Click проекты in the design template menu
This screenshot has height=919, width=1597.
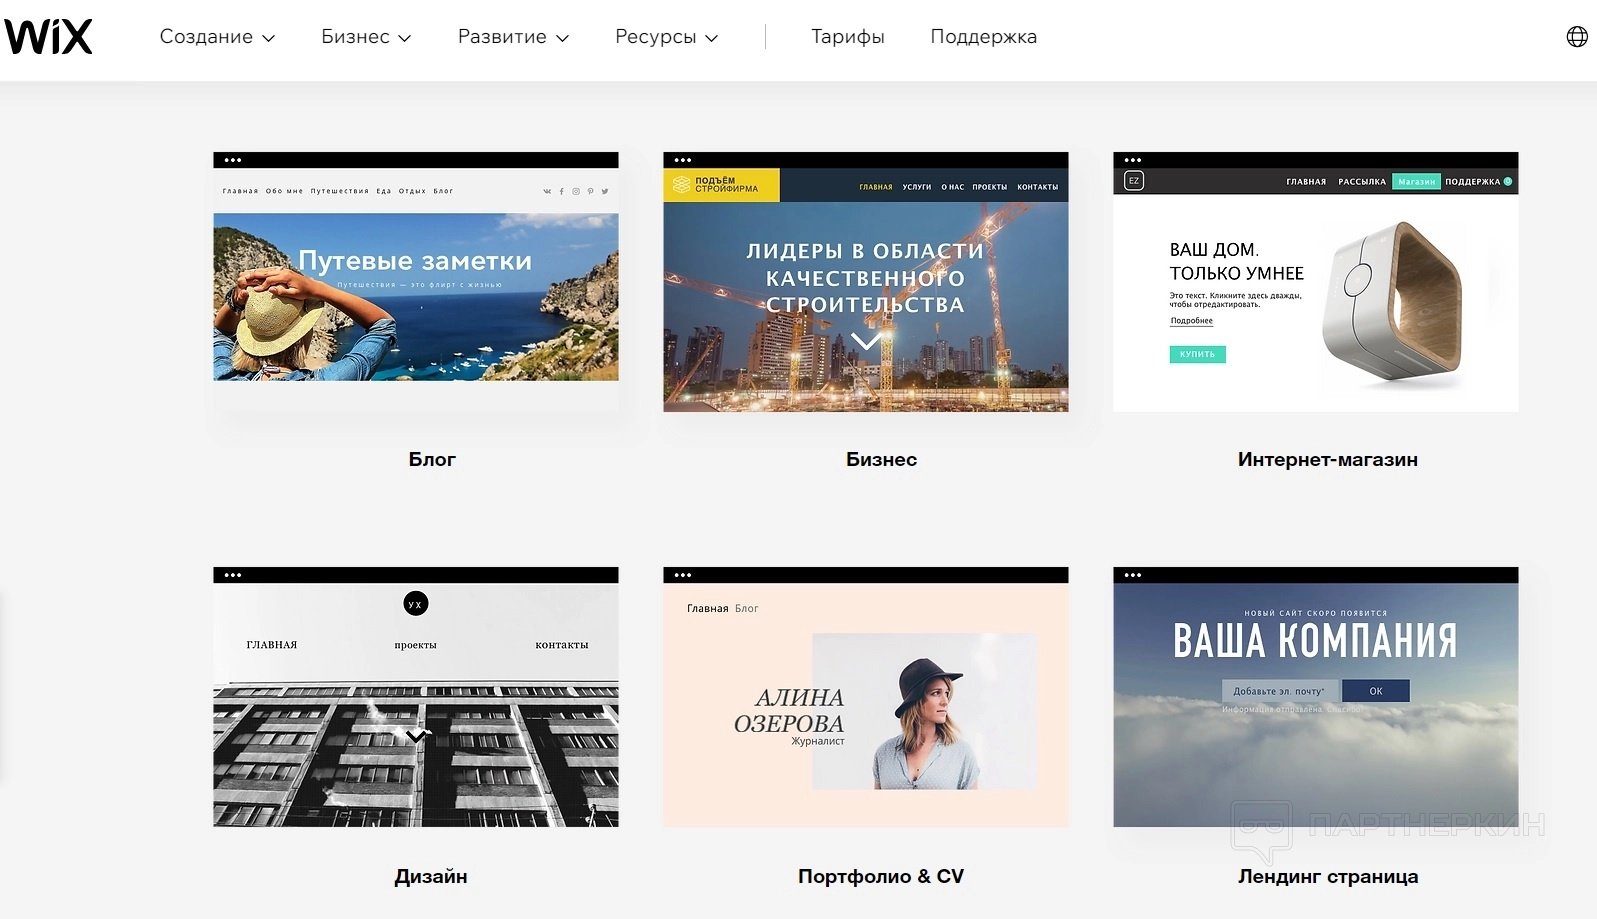[416, 645]
